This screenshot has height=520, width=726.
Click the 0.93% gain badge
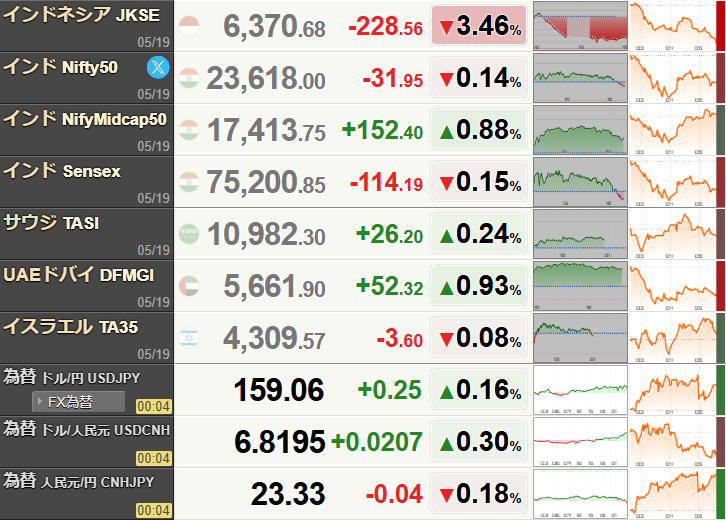point(479,285)
